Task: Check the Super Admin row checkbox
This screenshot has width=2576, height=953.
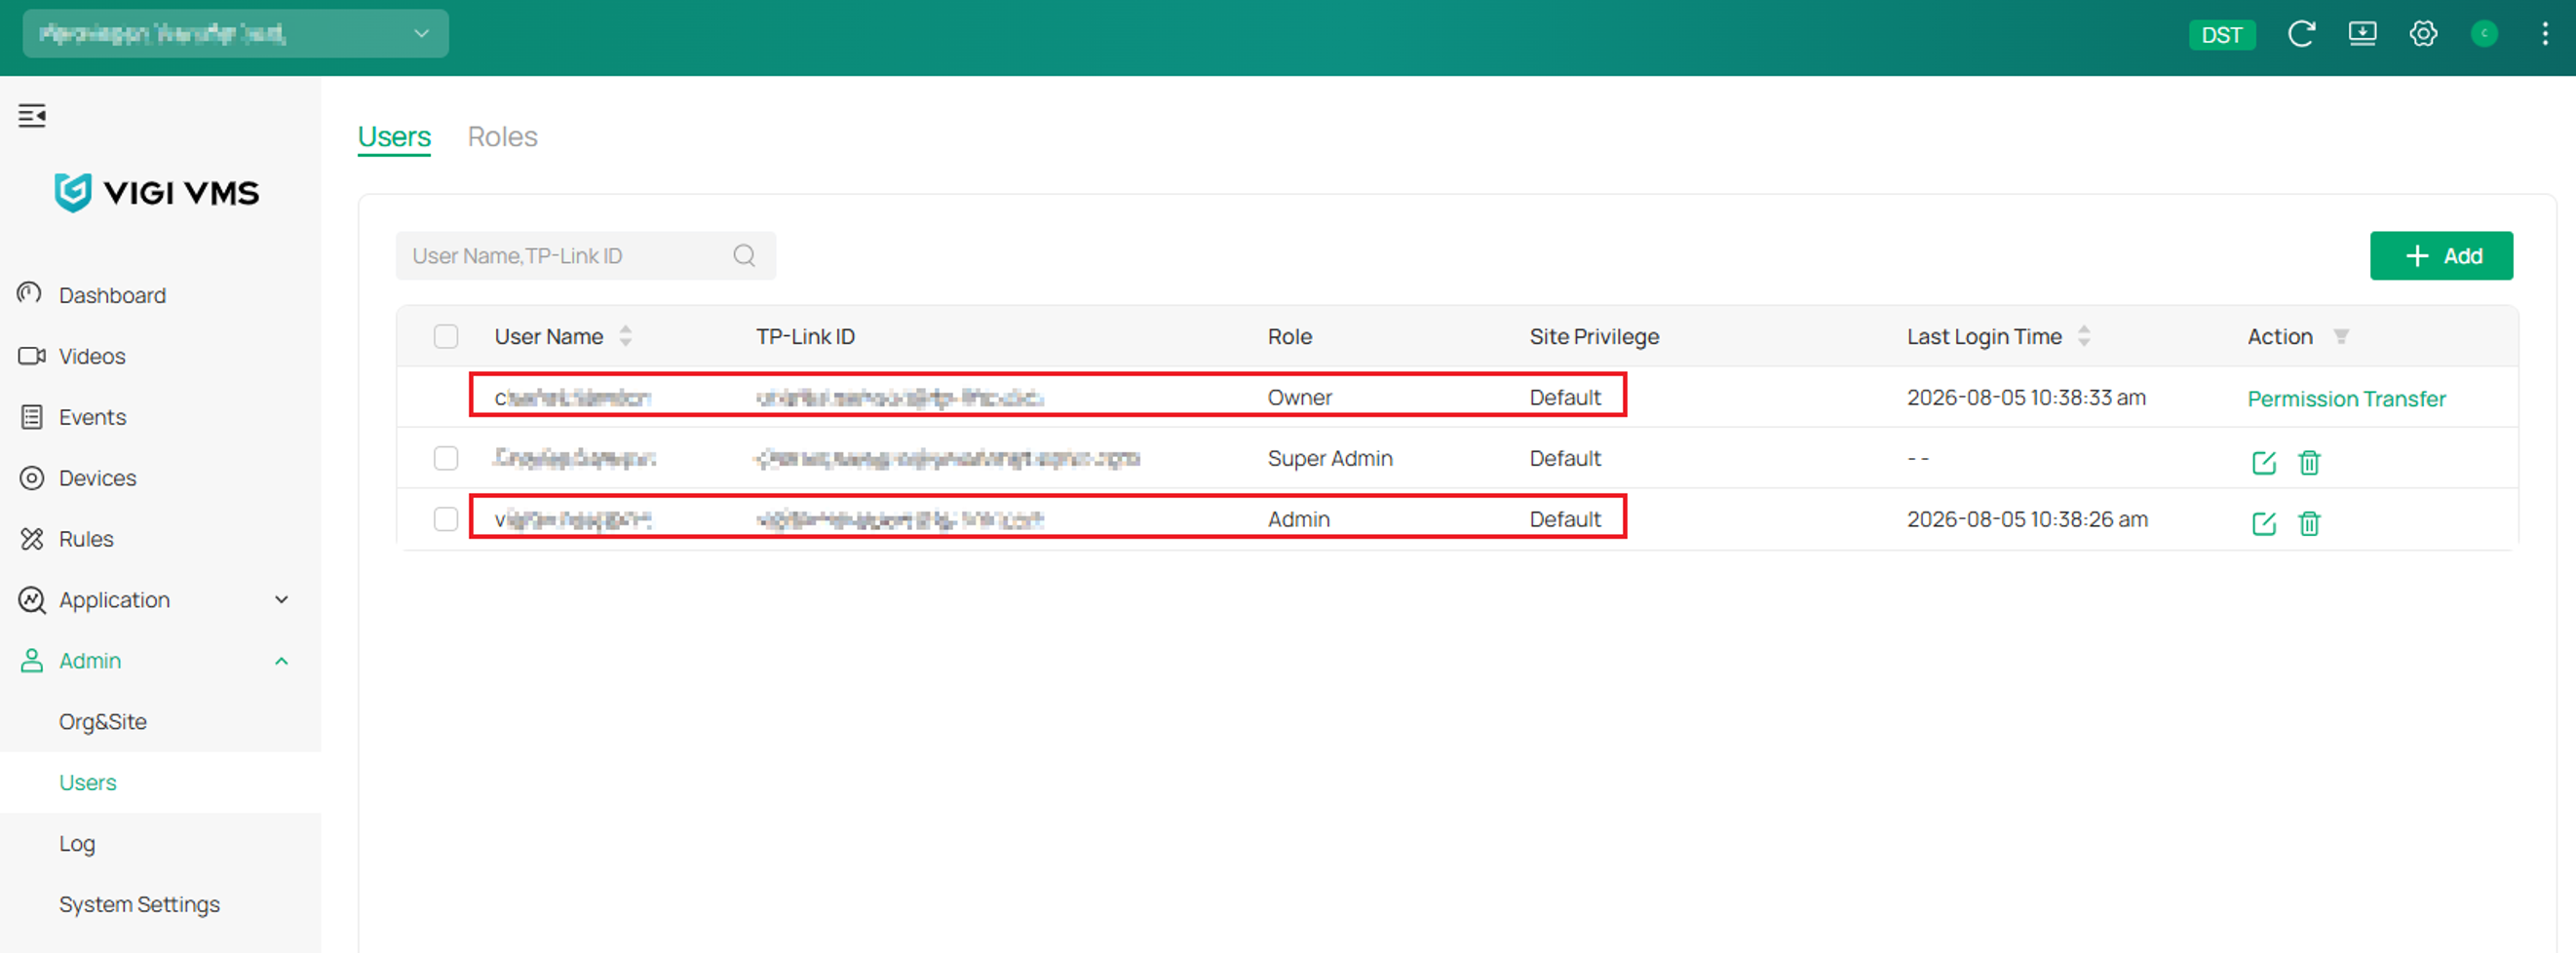Action: (x=446, y=458)
